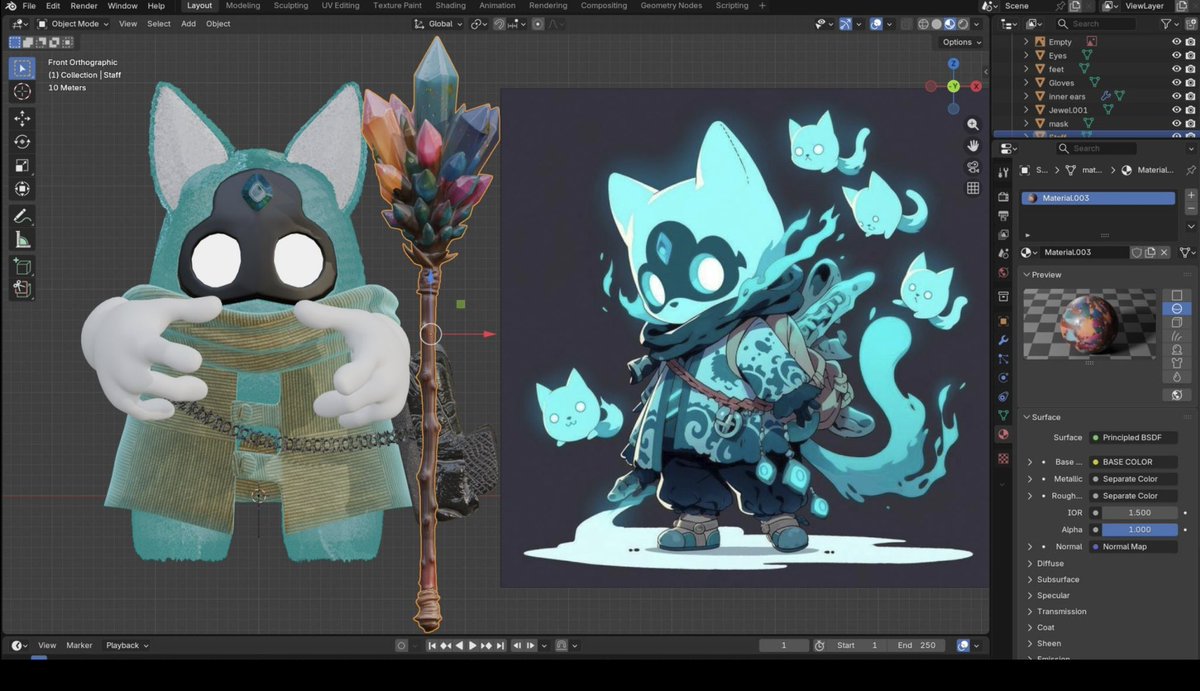Open the Modifiers wrench properties tab
1200x691 pixels.
(1003, 340)
